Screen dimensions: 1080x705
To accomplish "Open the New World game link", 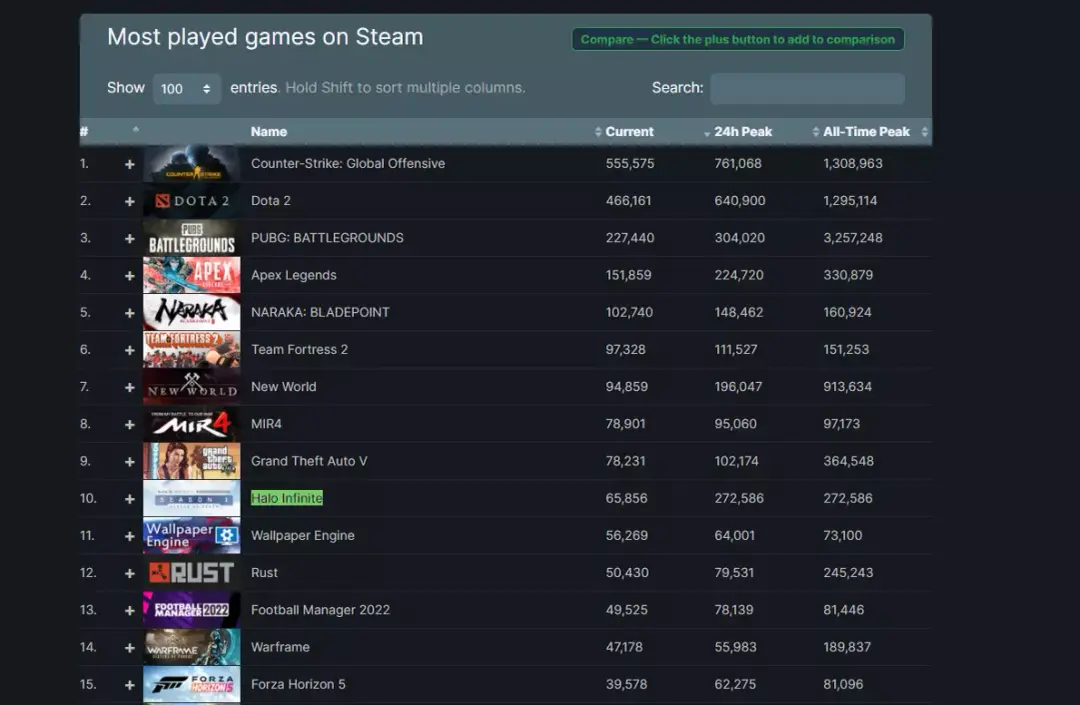I will pyautogui.click(x=284, y=387).
